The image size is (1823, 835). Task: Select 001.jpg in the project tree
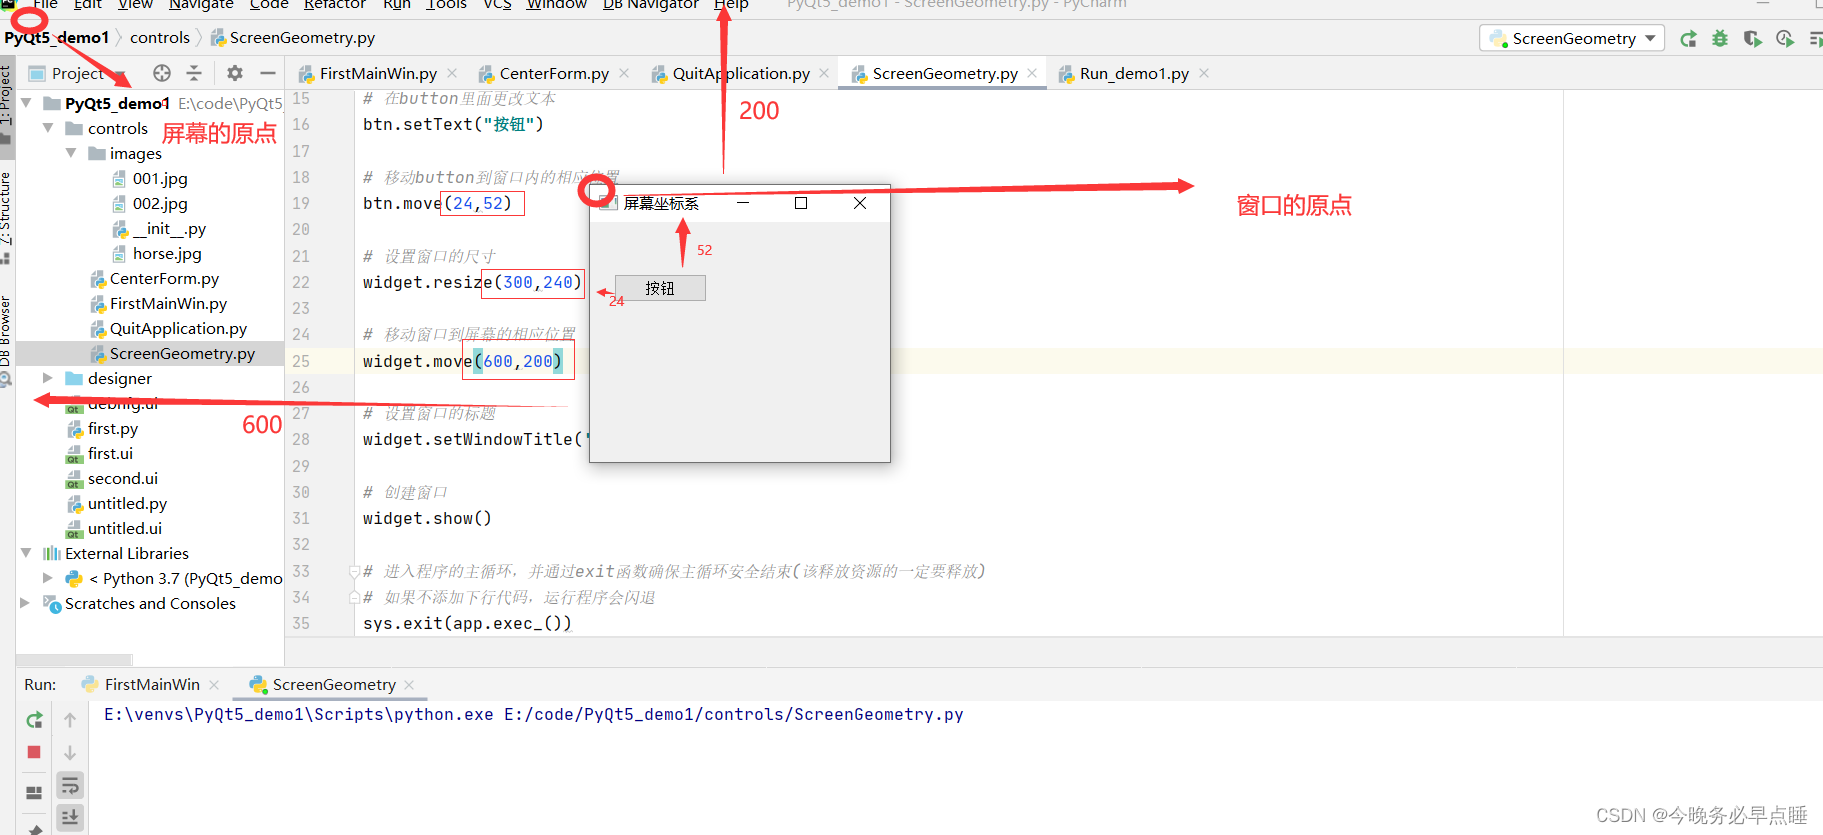(x=160, y=178)
